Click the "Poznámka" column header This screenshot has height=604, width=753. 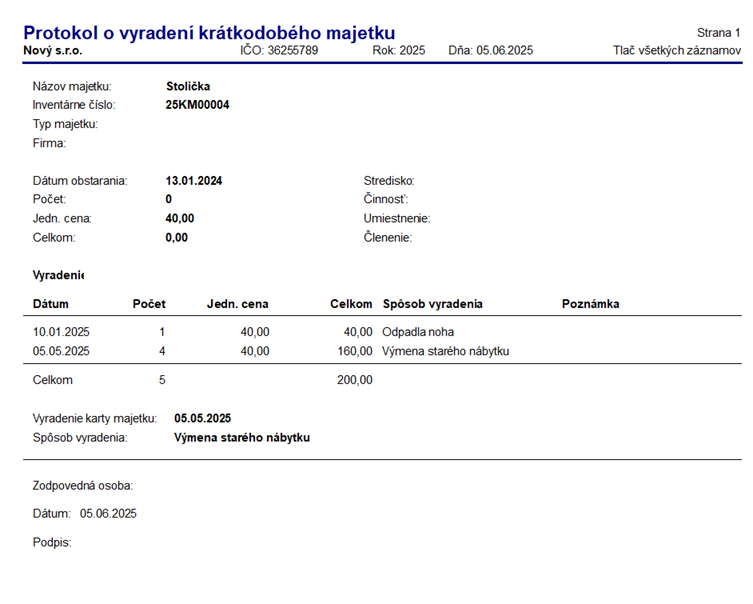coord(591,304)
